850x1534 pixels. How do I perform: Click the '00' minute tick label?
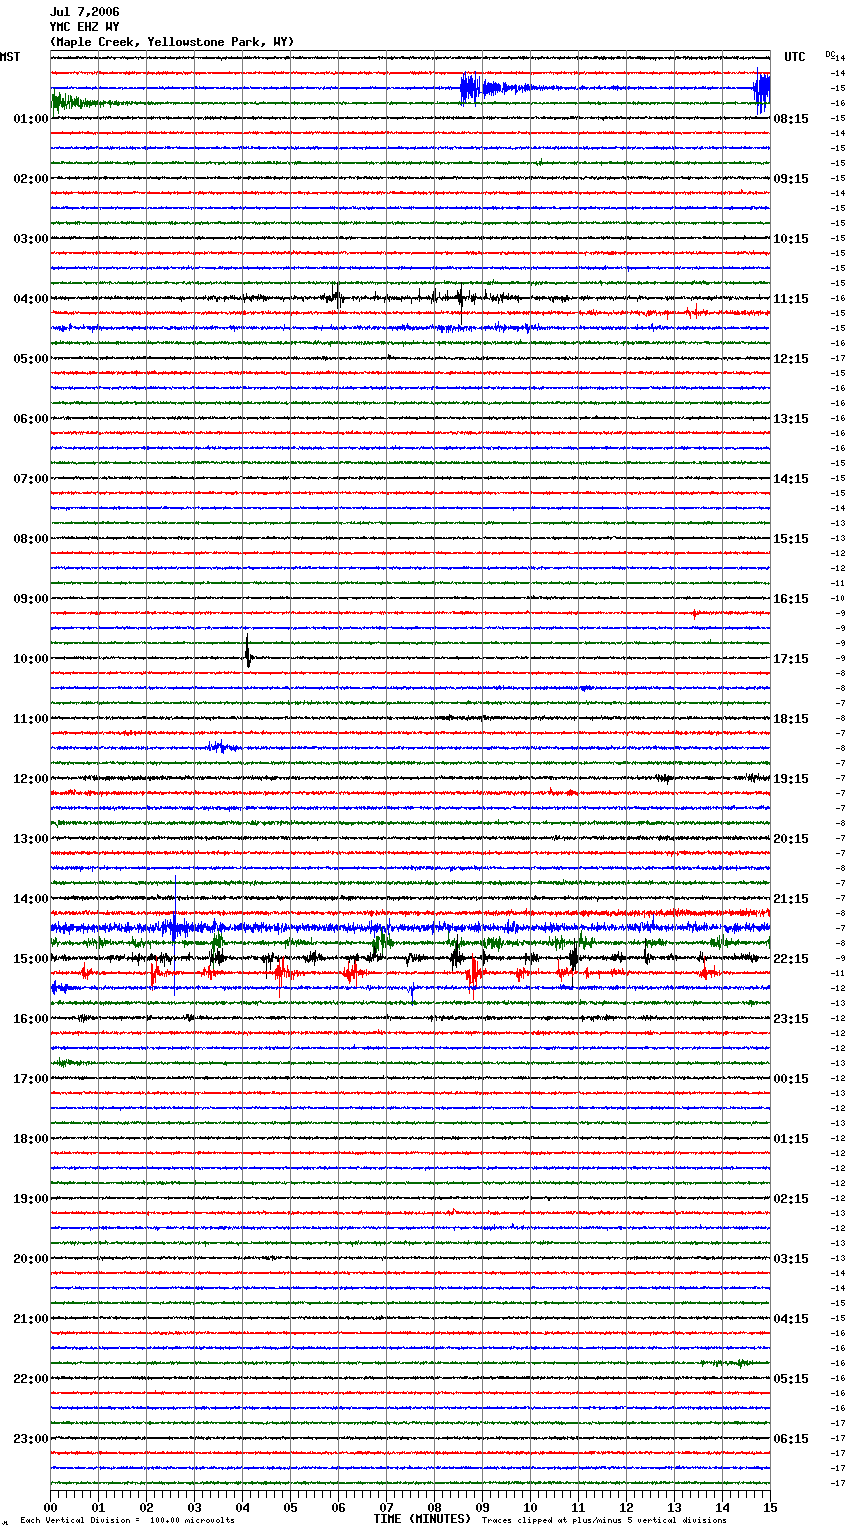pos(51,1507)
